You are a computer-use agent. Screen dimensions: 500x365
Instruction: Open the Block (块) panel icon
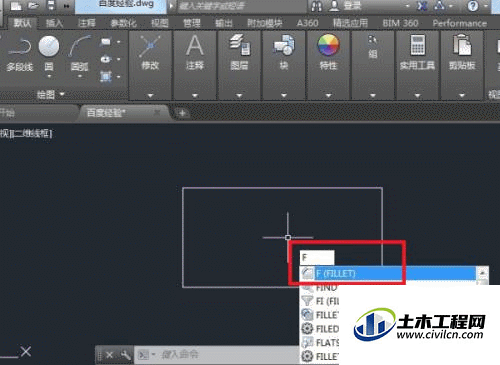click(x=284, y=52)
